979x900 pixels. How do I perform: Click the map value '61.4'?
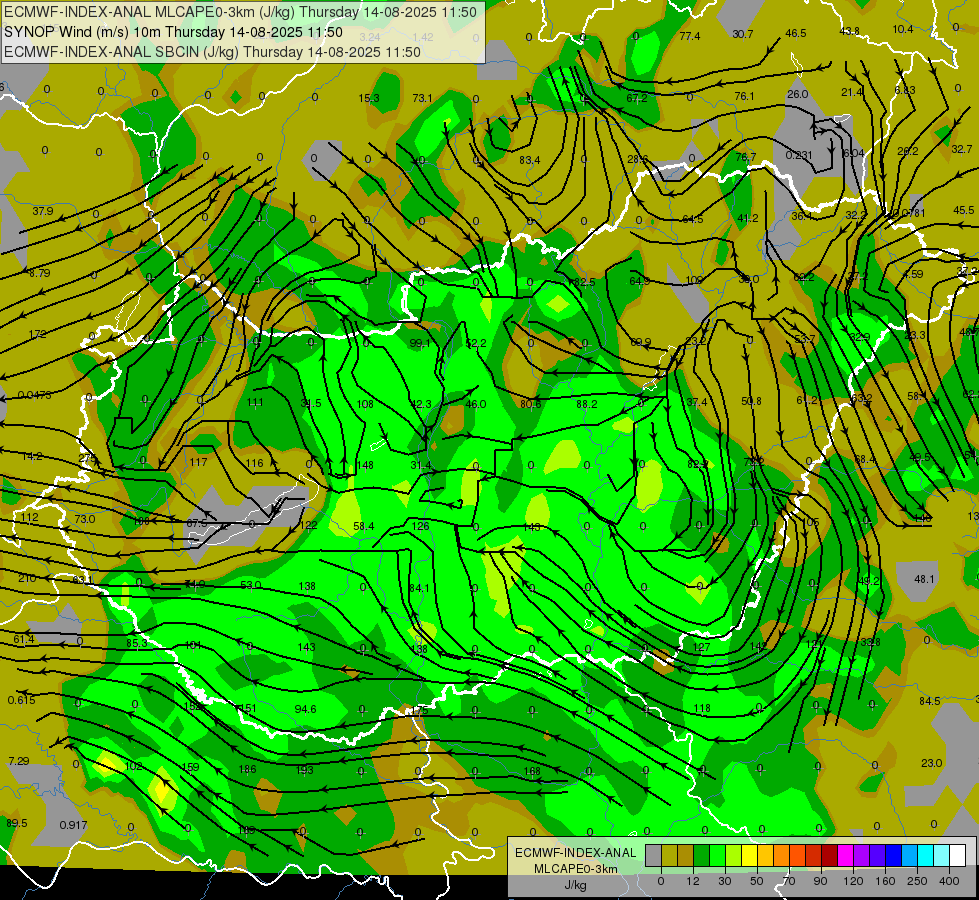click(x=24, y=639)
